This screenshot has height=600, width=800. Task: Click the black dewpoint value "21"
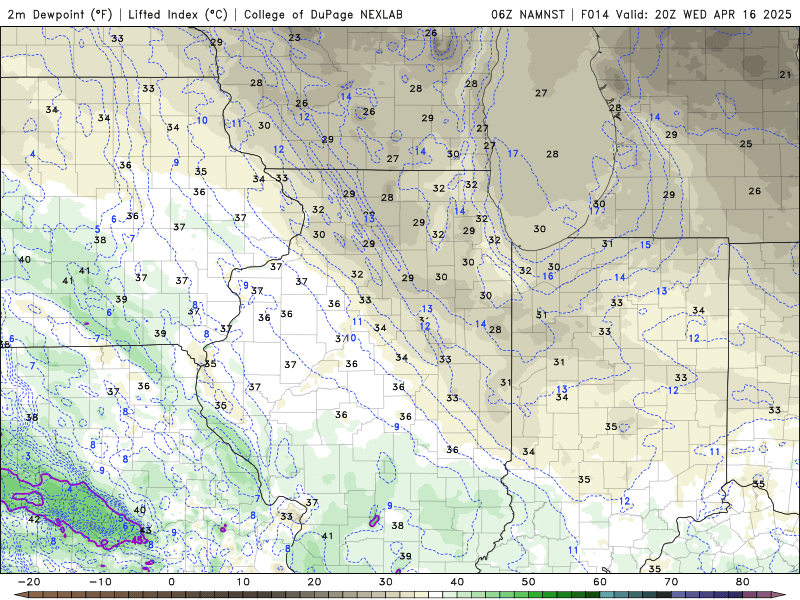coord(785,74)
